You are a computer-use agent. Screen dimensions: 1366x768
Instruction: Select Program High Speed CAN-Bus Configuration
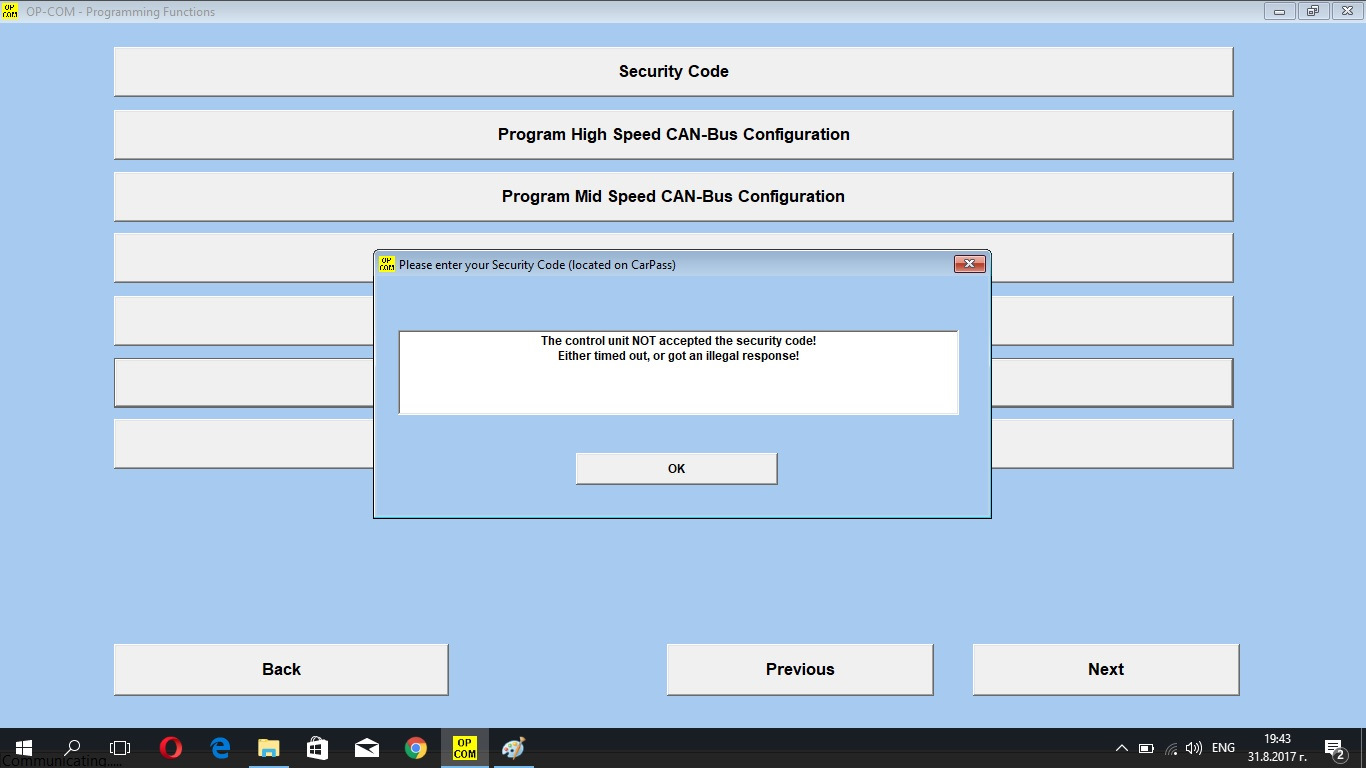pyautogui.click(x=673, y=134)
